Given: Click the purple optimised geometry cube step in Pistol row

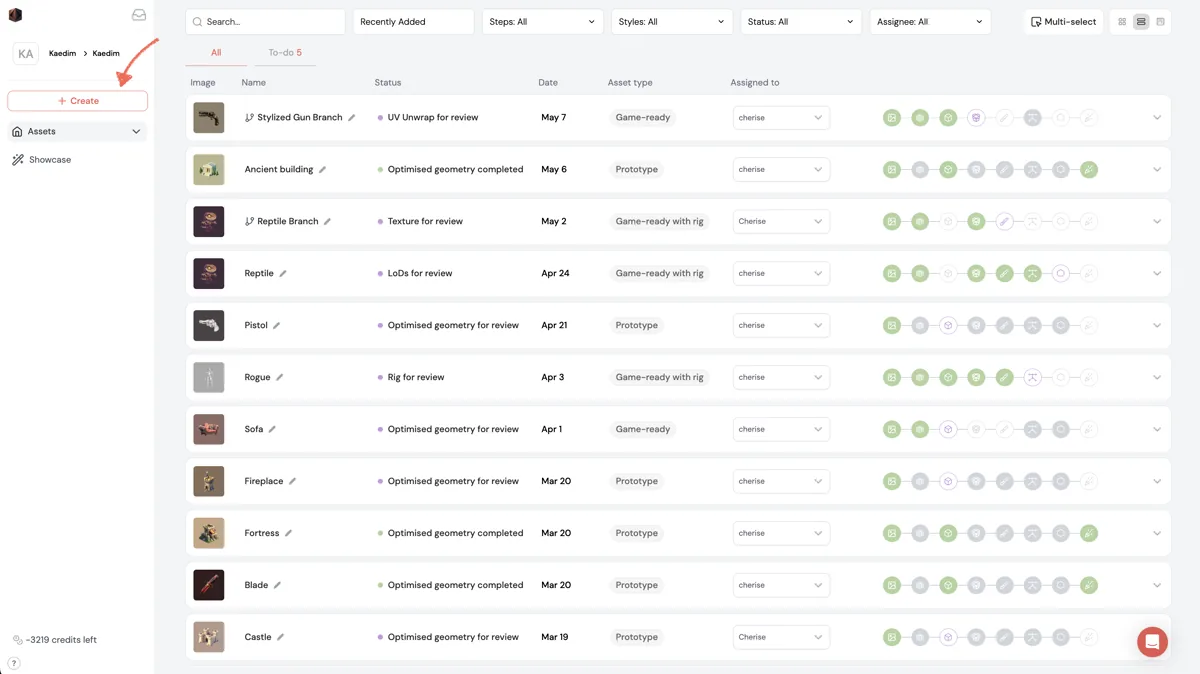Looking at the screenshot, I should click(948, 326).
